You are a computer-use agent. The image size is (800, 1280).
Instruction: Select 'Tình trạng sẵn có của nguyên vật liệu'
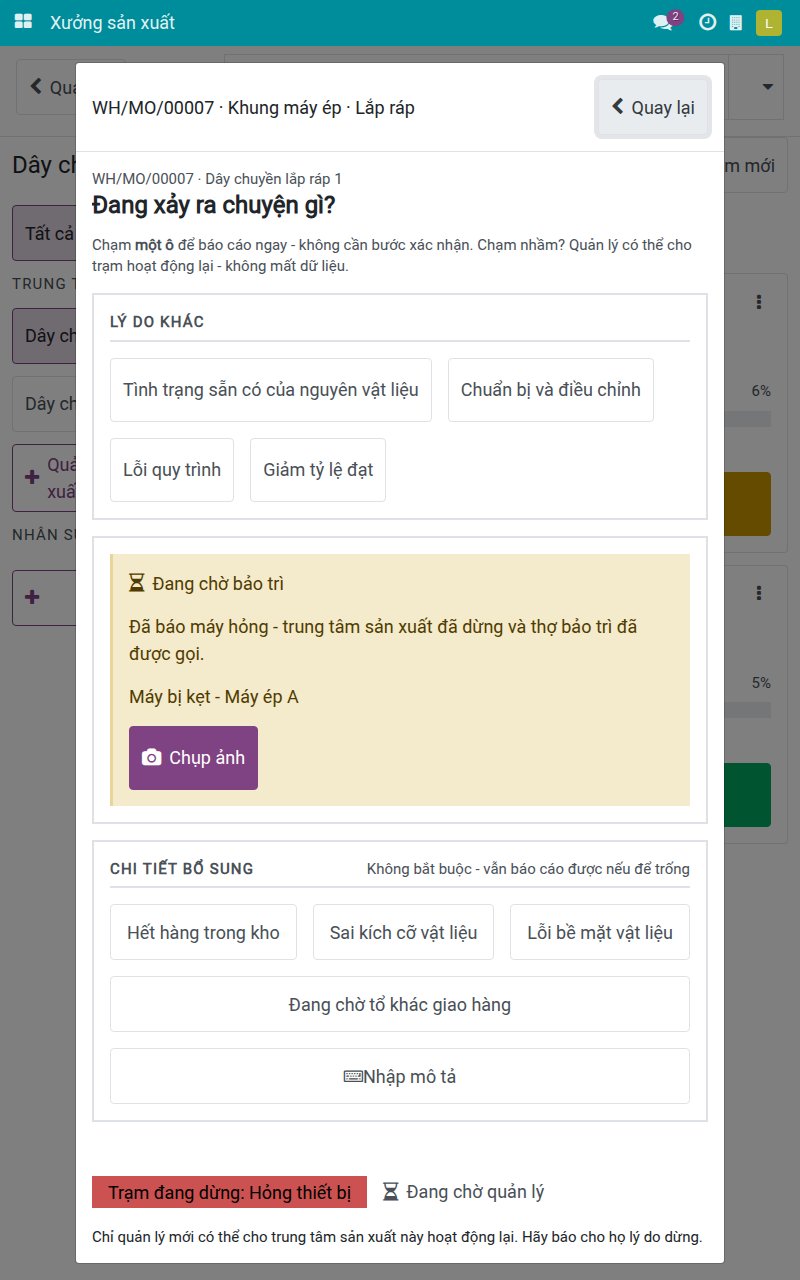pyautogui.click(x=271, y=390)
